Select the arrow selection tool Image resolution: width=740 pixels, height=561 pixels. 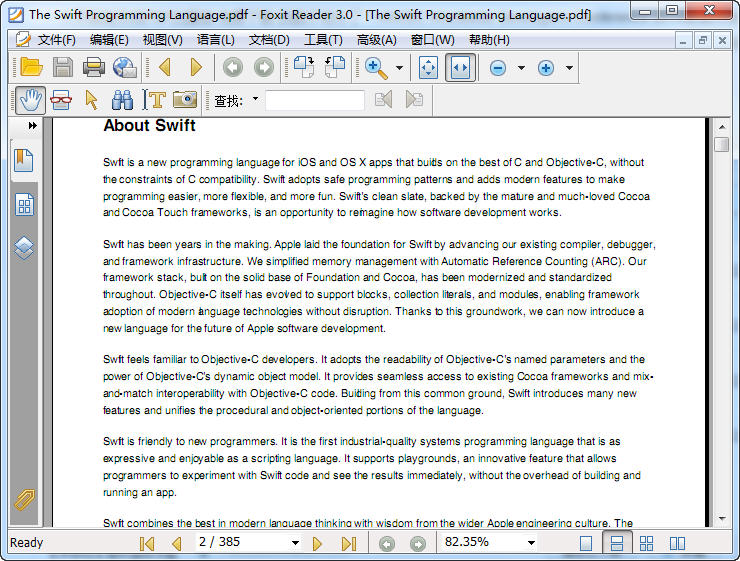pyautogui.click(x=92, y=100)
